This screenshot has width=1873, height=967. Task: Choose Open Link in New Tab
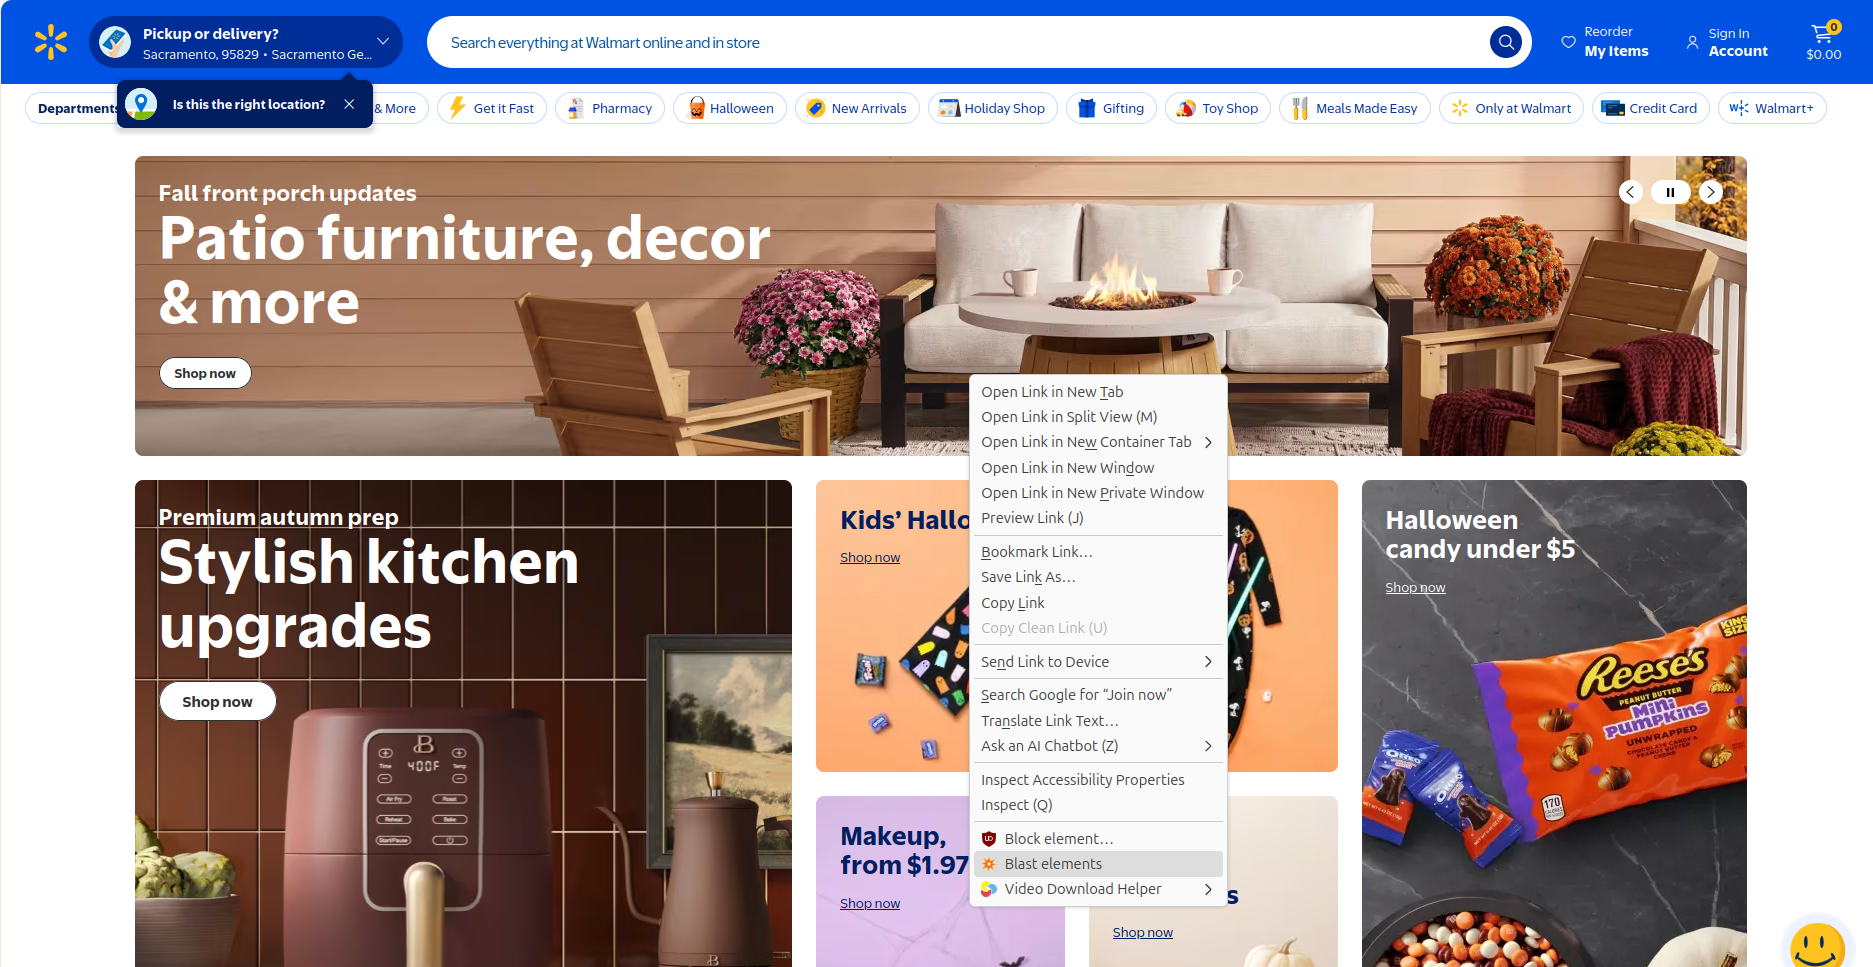point(1098,392)
